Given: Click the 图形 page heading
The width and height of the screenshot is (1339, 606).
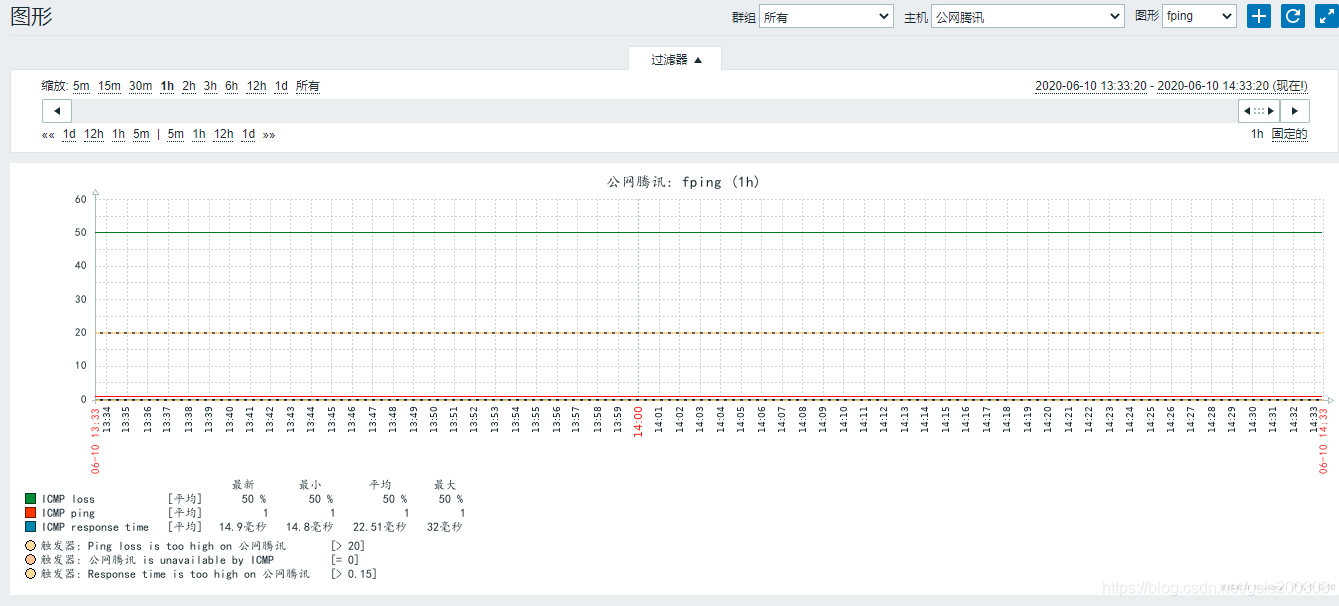Looking at the screenshot, I should click(32, 16).
